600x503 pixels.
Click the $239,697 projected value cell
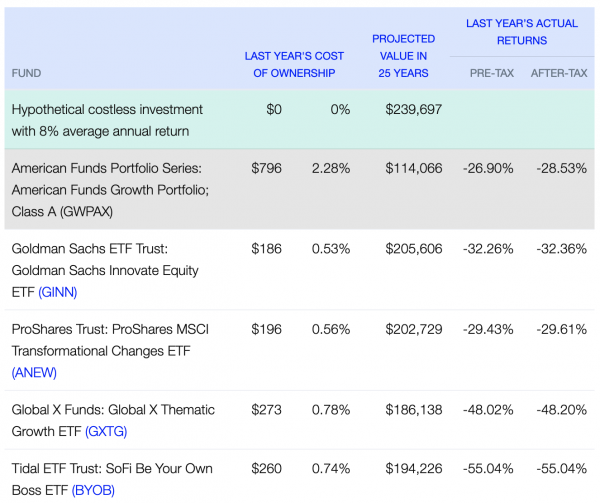coord(414,109)
